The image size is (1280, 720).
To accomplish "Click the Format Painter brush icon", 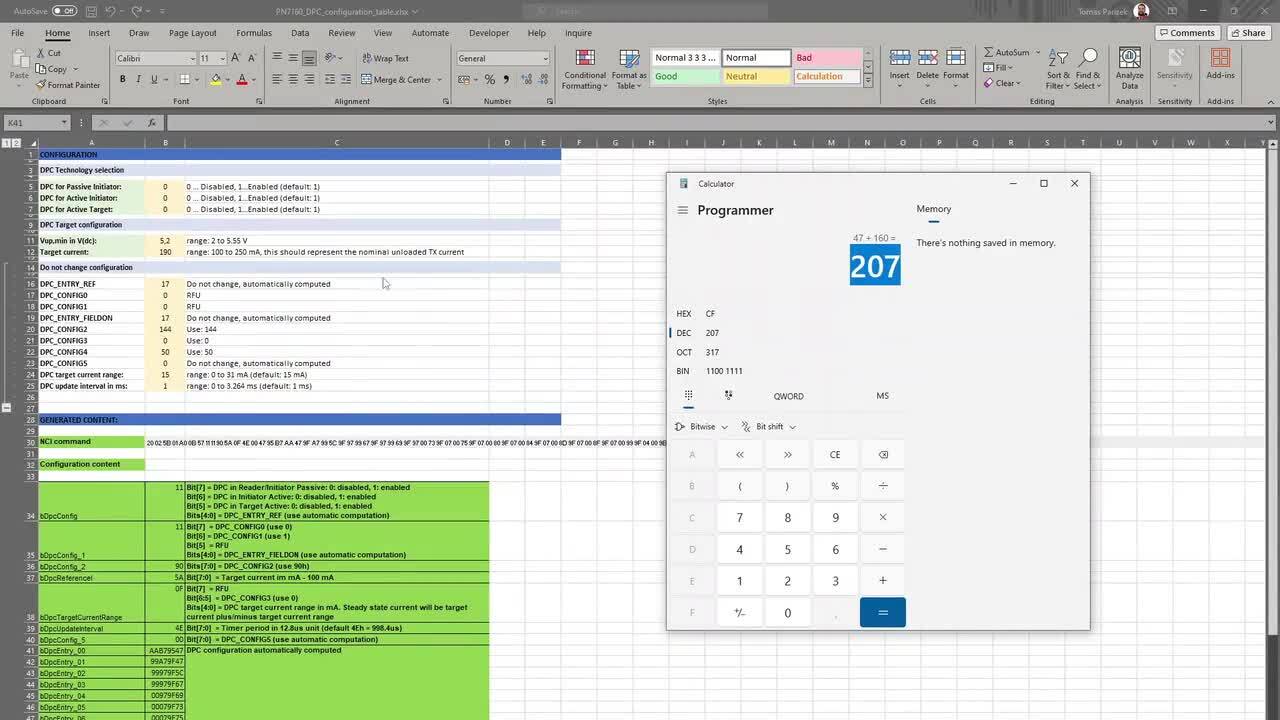I will point(41,85).
